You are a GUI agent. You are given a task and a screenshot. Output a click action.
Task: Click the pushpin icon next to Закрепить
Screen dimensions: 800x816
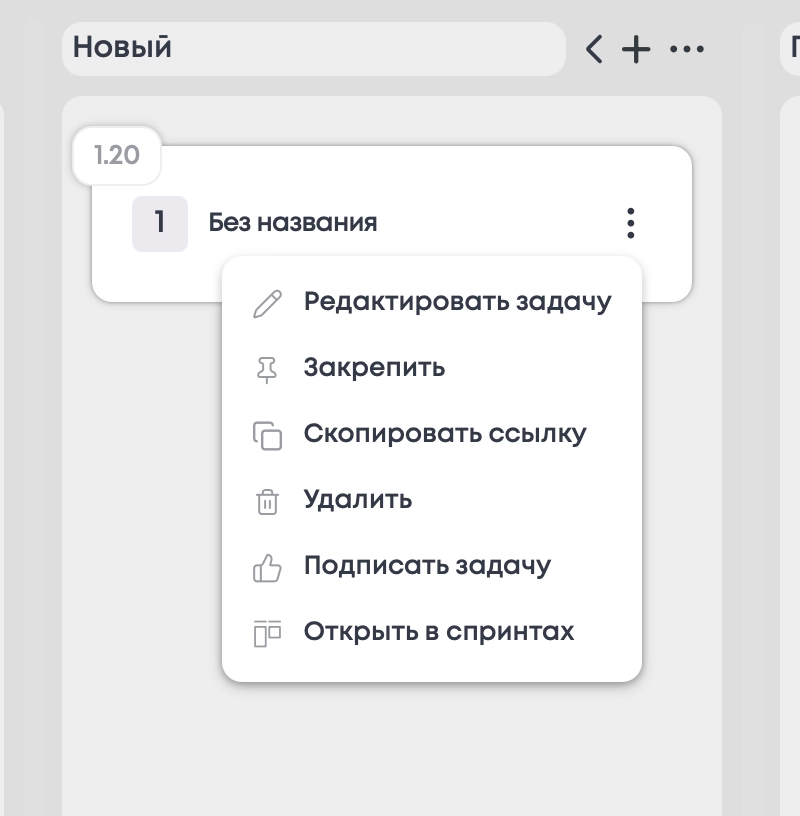click(266, 369)
